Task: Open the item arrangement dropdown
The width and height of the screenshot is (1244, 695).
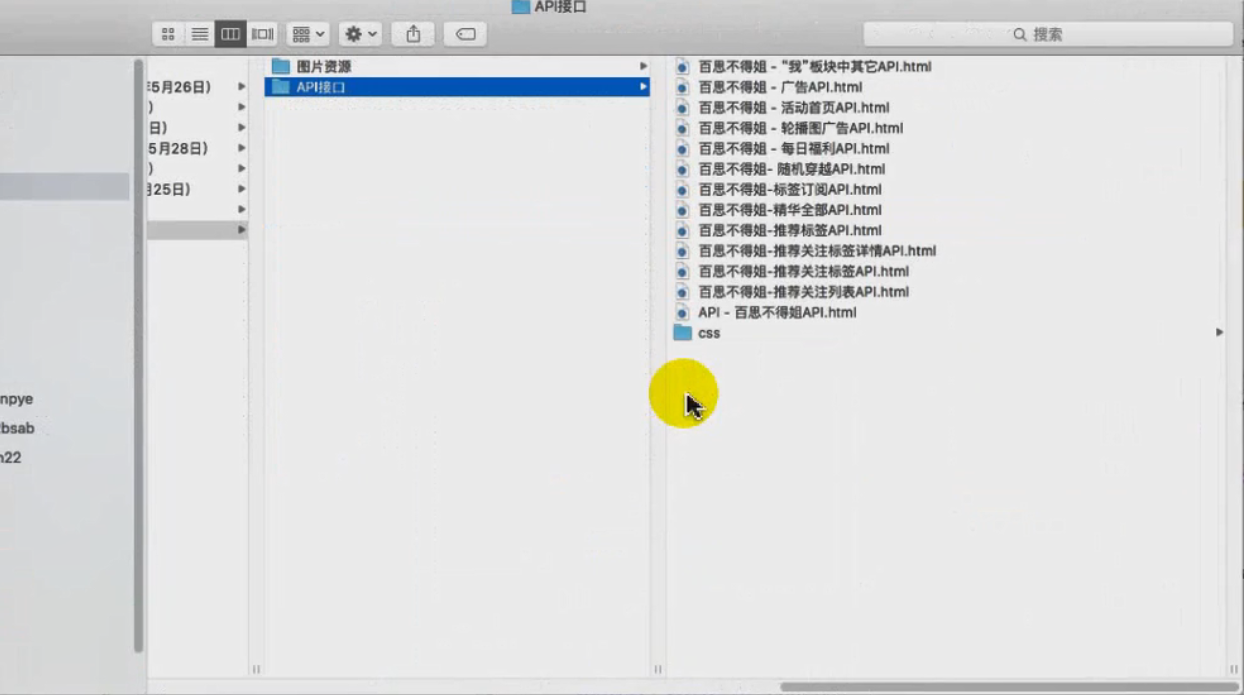Action: [x=308, y=34]
